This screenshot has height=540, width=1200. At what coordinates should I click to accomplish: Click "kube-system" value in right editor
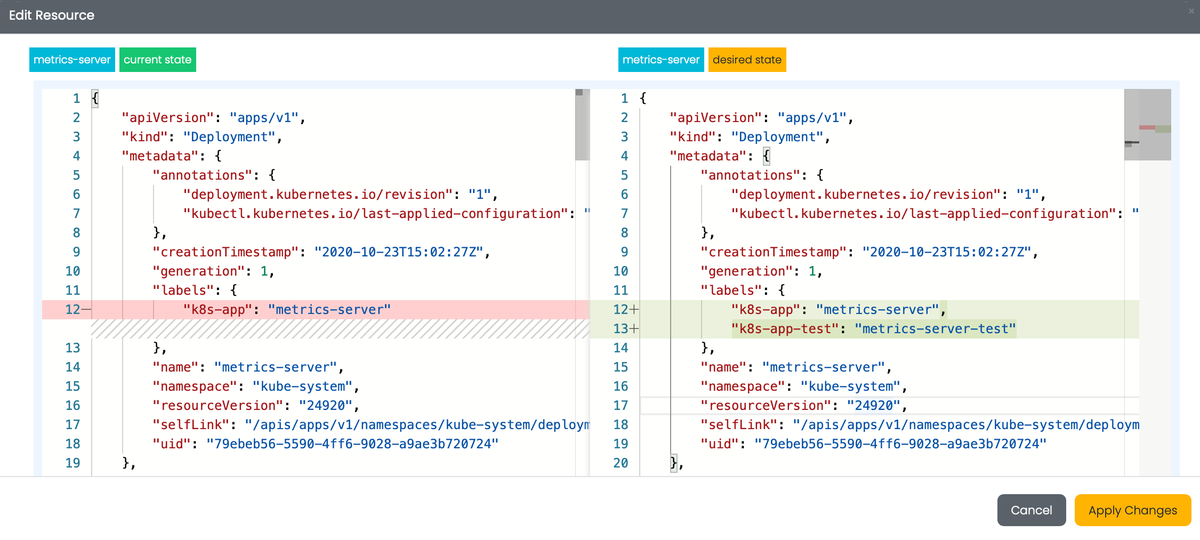tap(850, 386)
